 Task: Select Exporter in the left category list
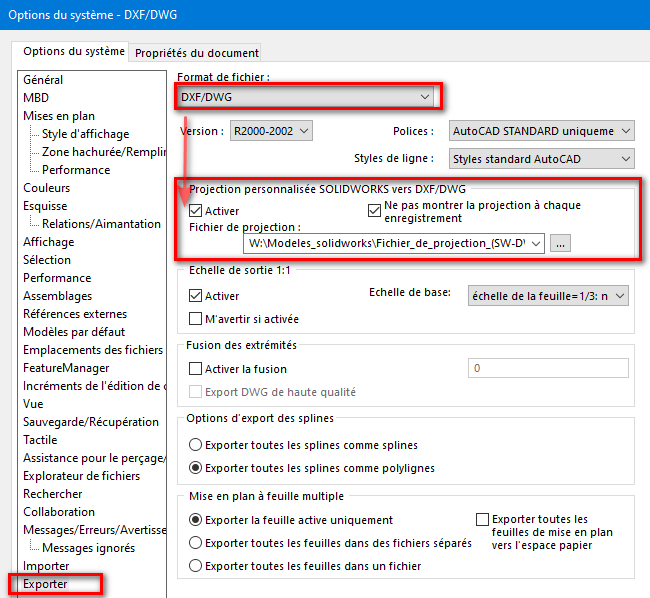click(x=46, y=584)
